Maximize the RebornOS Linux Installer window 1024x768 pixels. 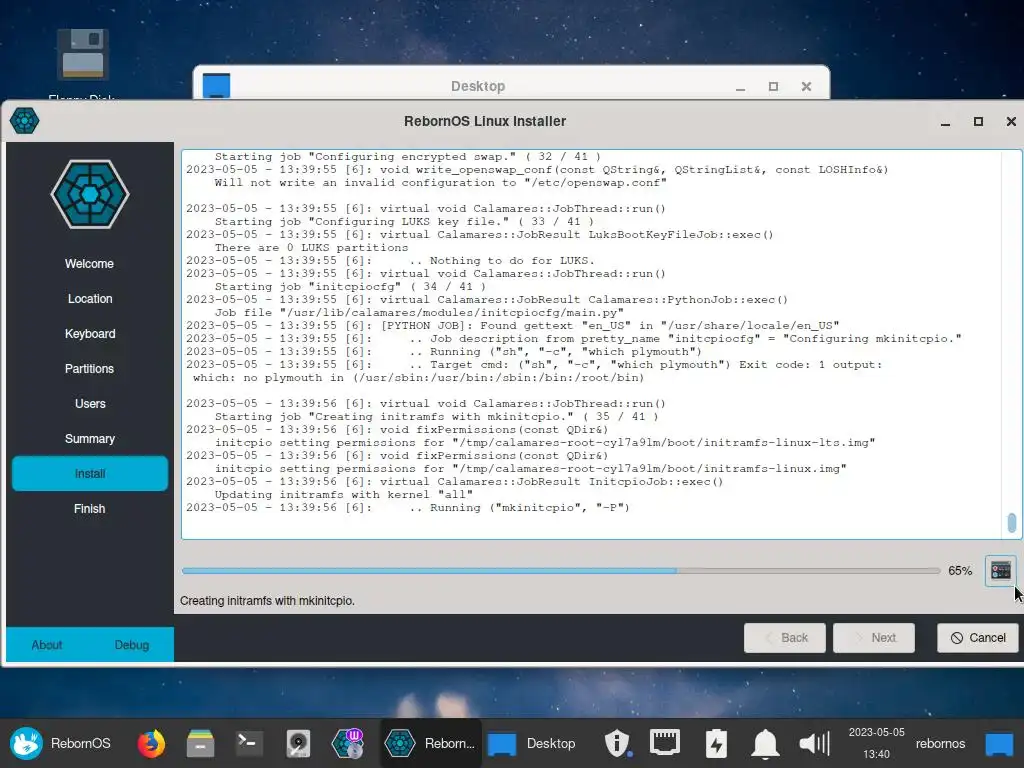978,121
